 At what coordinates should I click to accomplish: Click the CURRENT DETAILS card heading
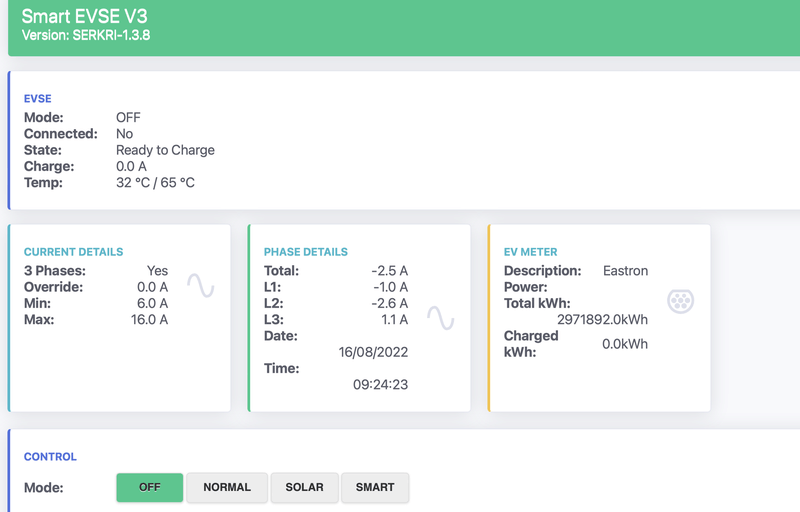(x=73, y=252)
